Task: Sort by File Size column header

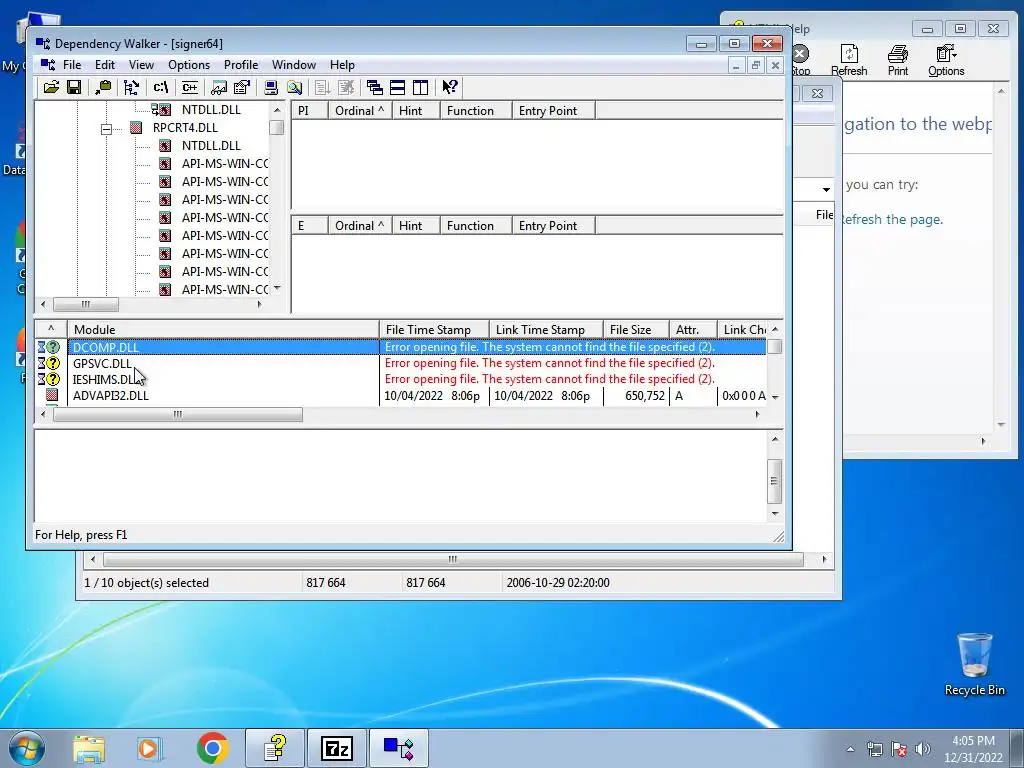Action: coord(636,330)
